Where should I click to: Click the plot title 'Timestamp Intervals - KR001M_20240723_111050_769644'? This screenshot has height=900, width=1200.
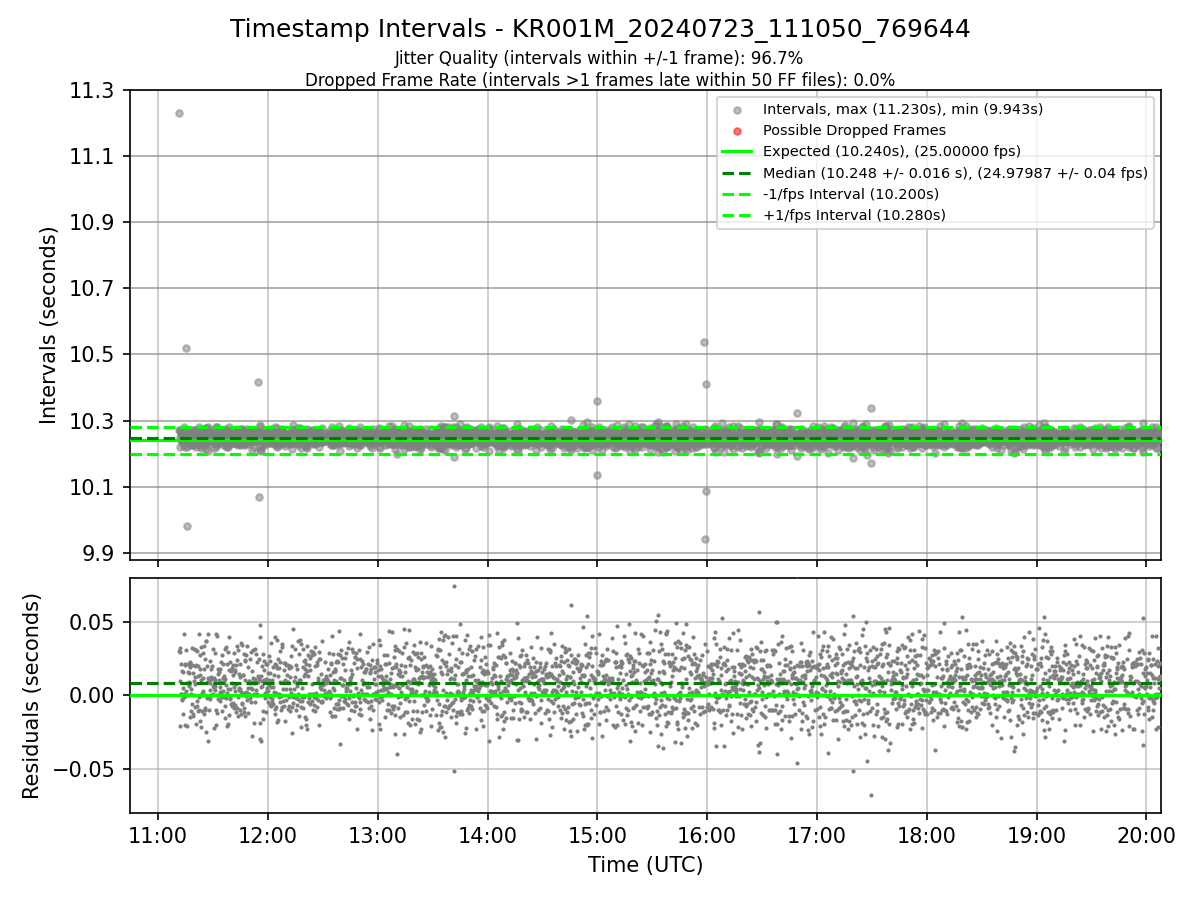[600, 29]
